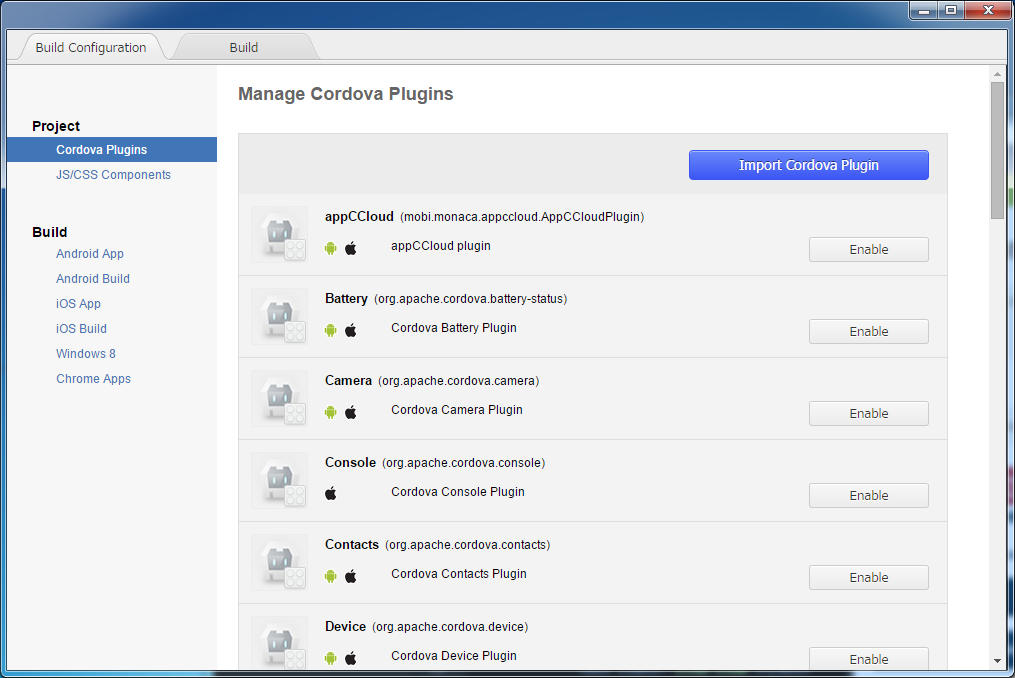Go to Android Build settings

93,279
